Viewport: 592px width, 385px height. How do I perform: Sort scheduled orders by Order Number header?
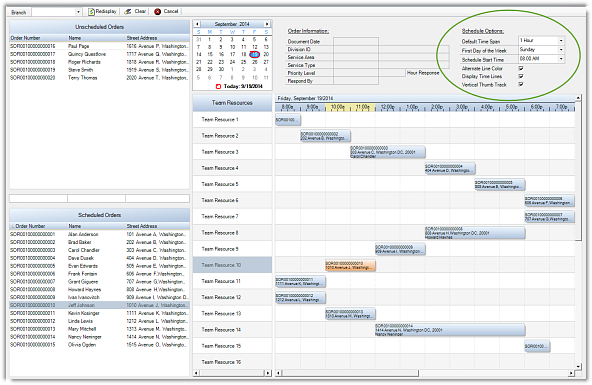39,226
